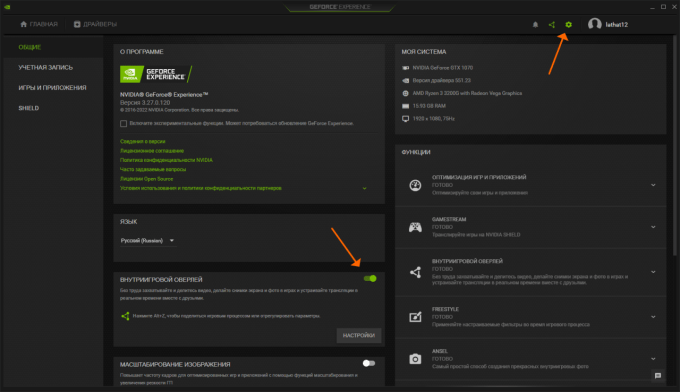Turn off the in-game overlay toggle
Viewport: 681px width, 392px height.
tap(370, 279)
